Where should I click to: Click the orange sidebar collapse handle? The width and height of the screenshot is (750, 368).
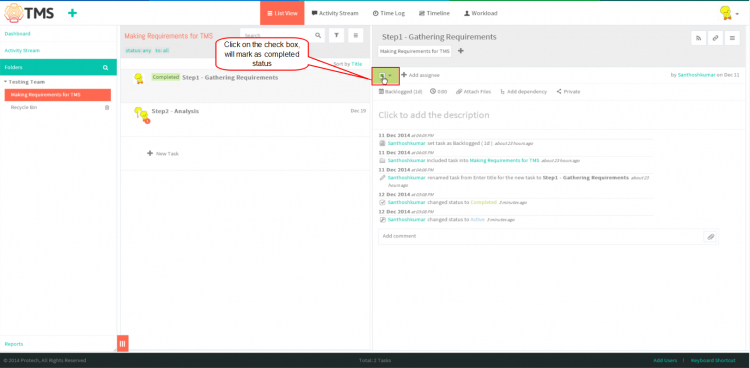tap(122, 343)
